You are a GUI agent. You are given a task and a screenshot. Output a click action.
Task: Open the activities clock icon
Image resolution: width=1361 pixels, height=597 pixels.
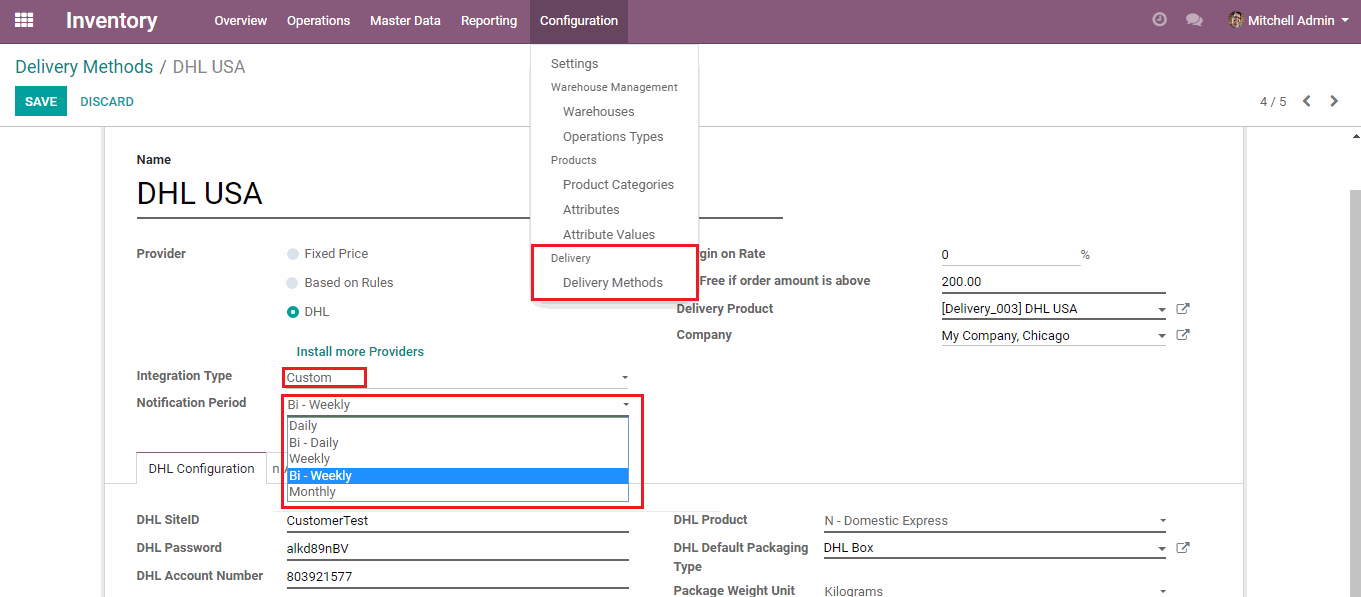[1160, 20]
